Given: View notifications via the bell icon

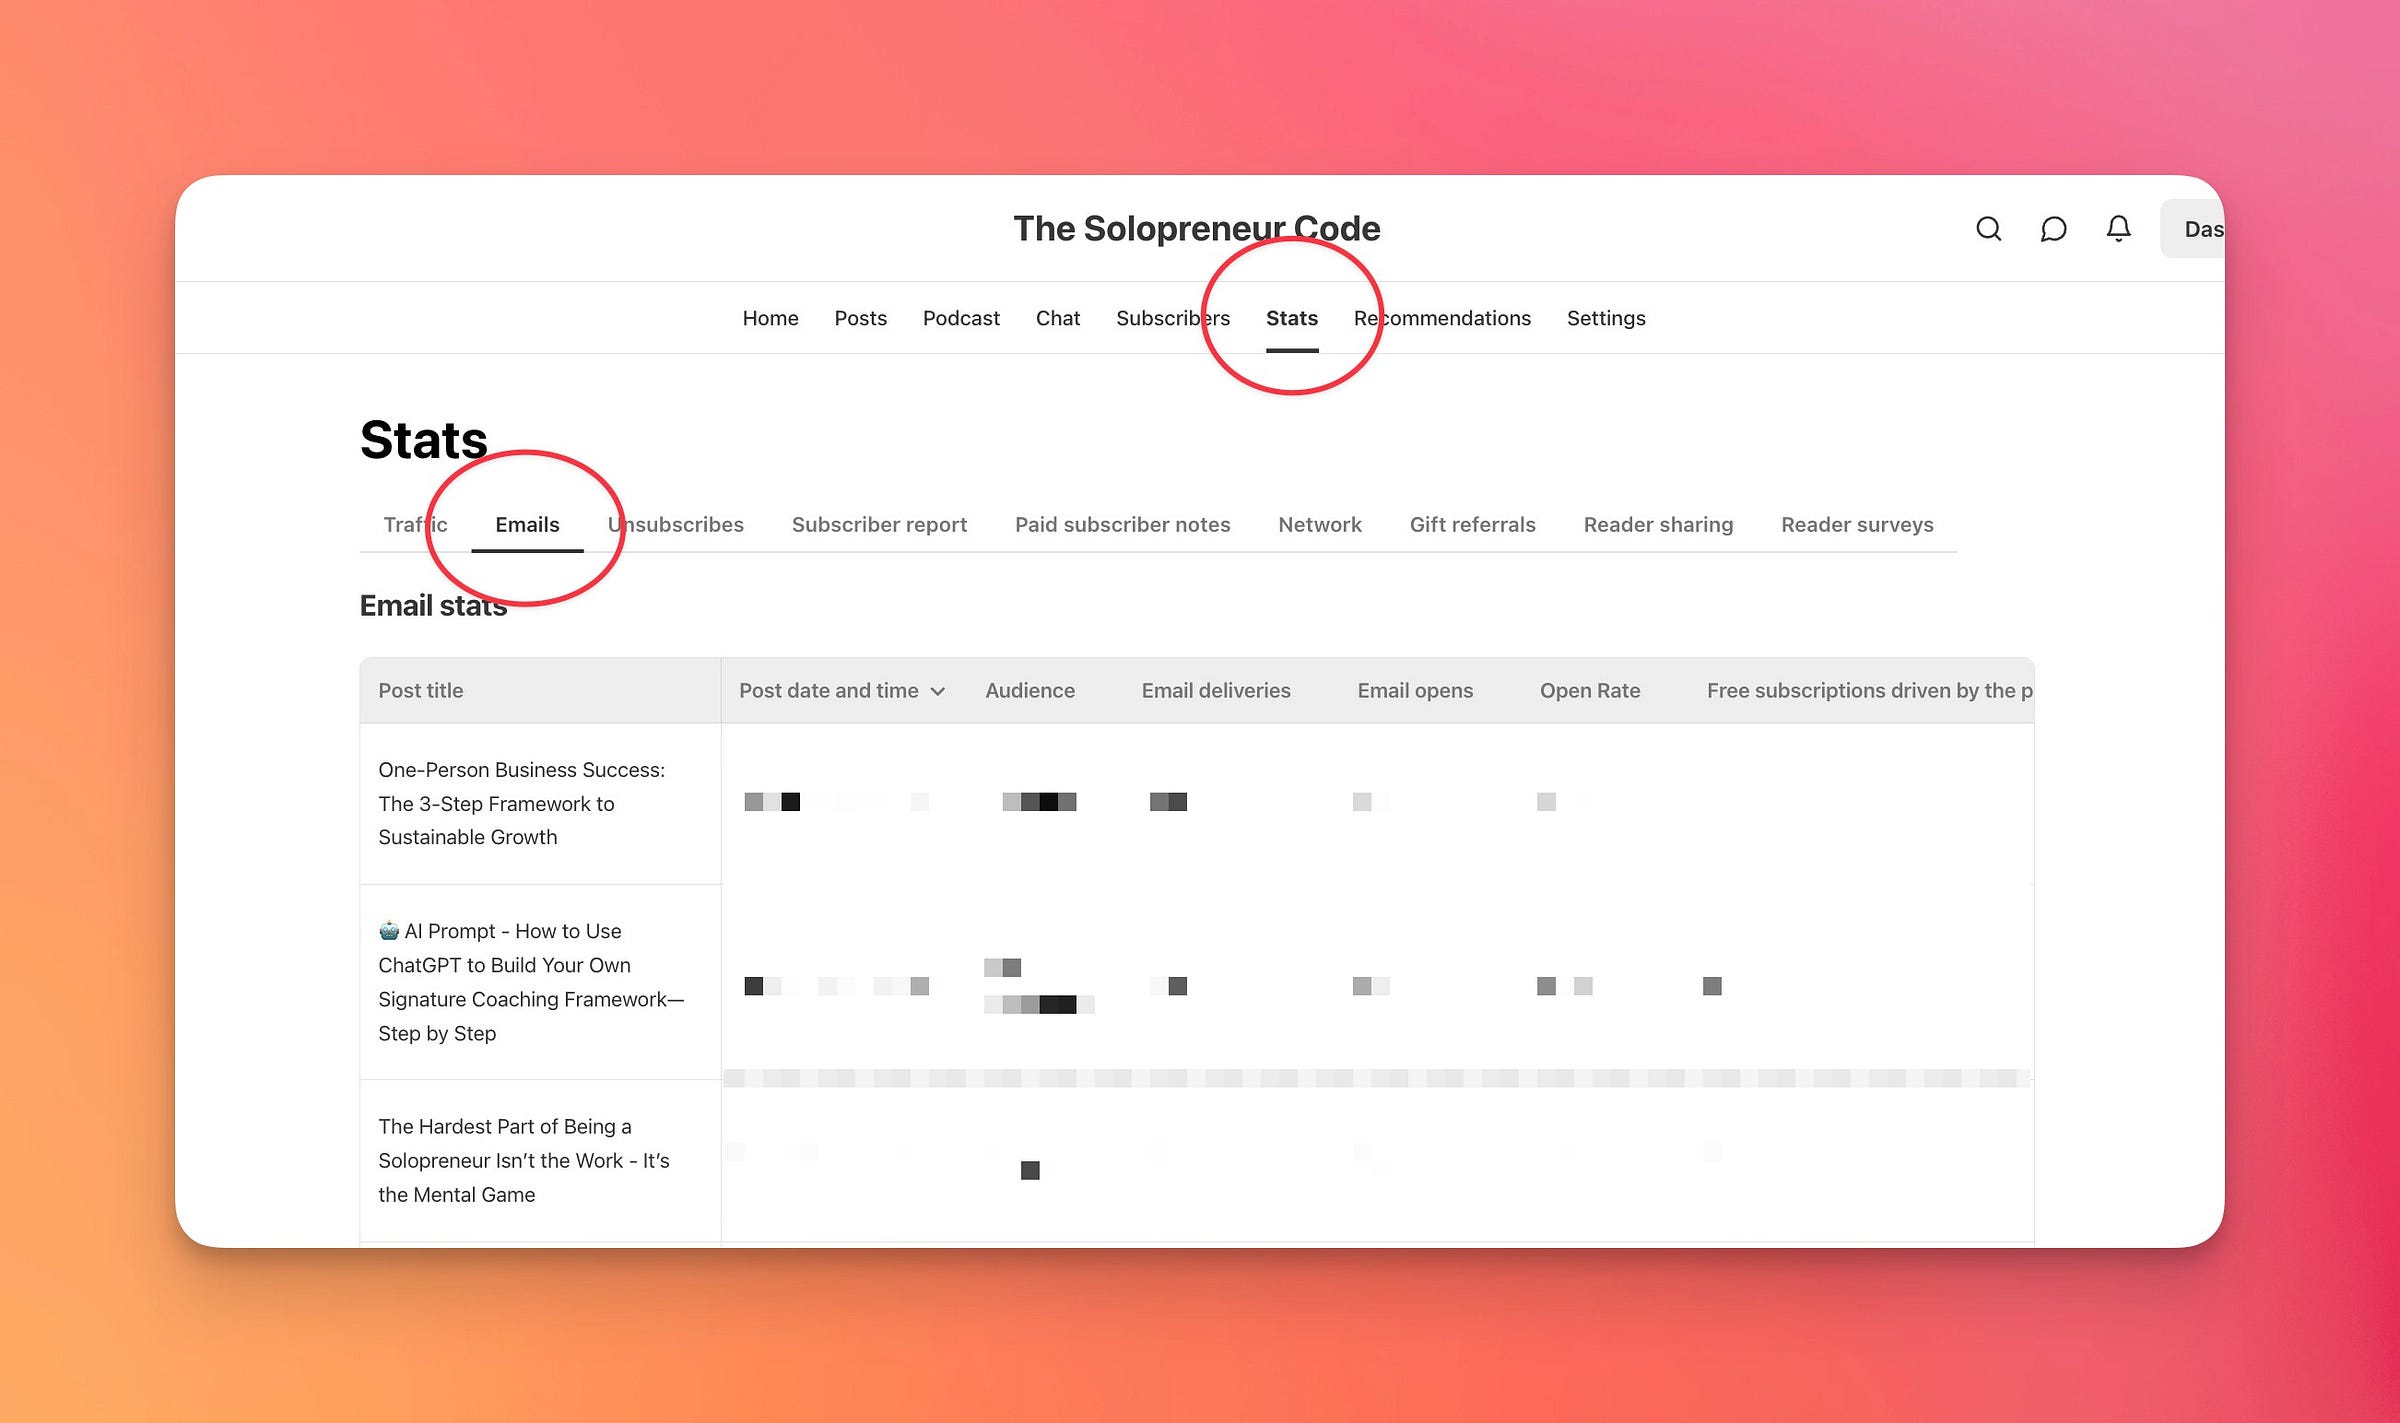Looking at the screenshot, I should 2117,229.
